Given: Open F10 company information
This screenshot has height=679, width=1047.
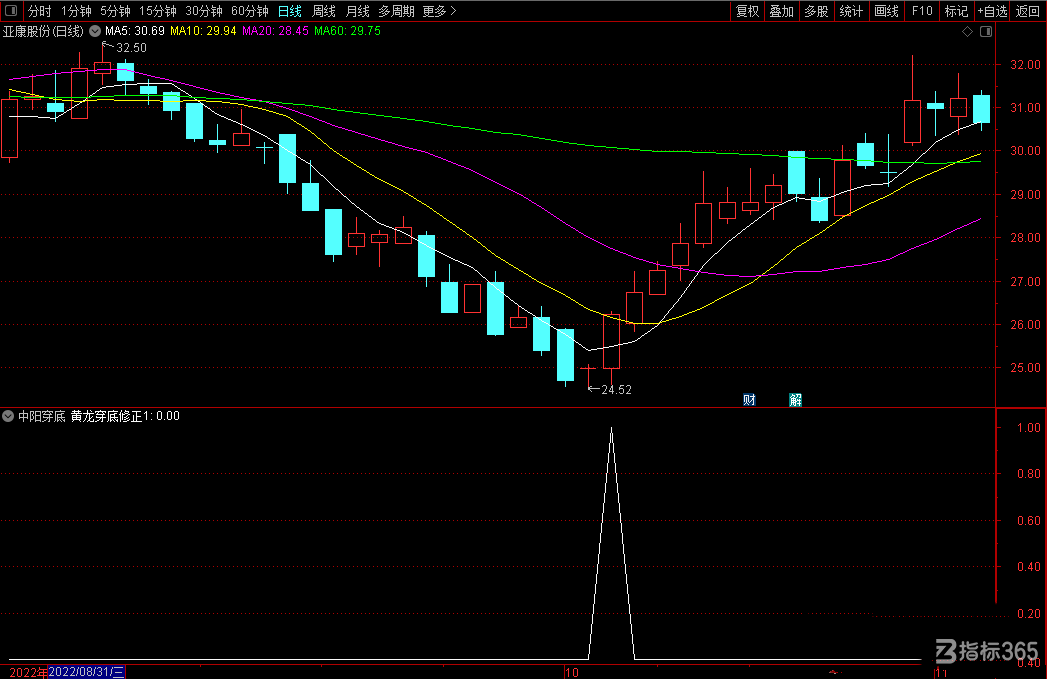Looking at the screenshot, I should coord(922,11).
